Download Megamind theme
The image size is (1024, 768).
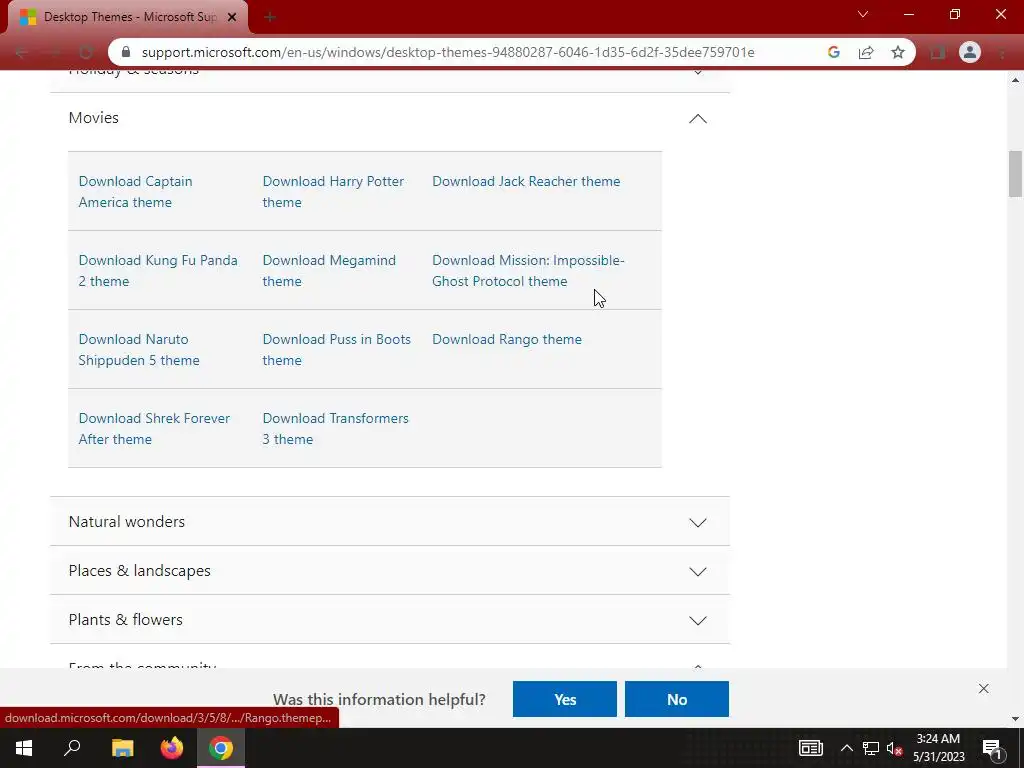click(x=329, y=270)
